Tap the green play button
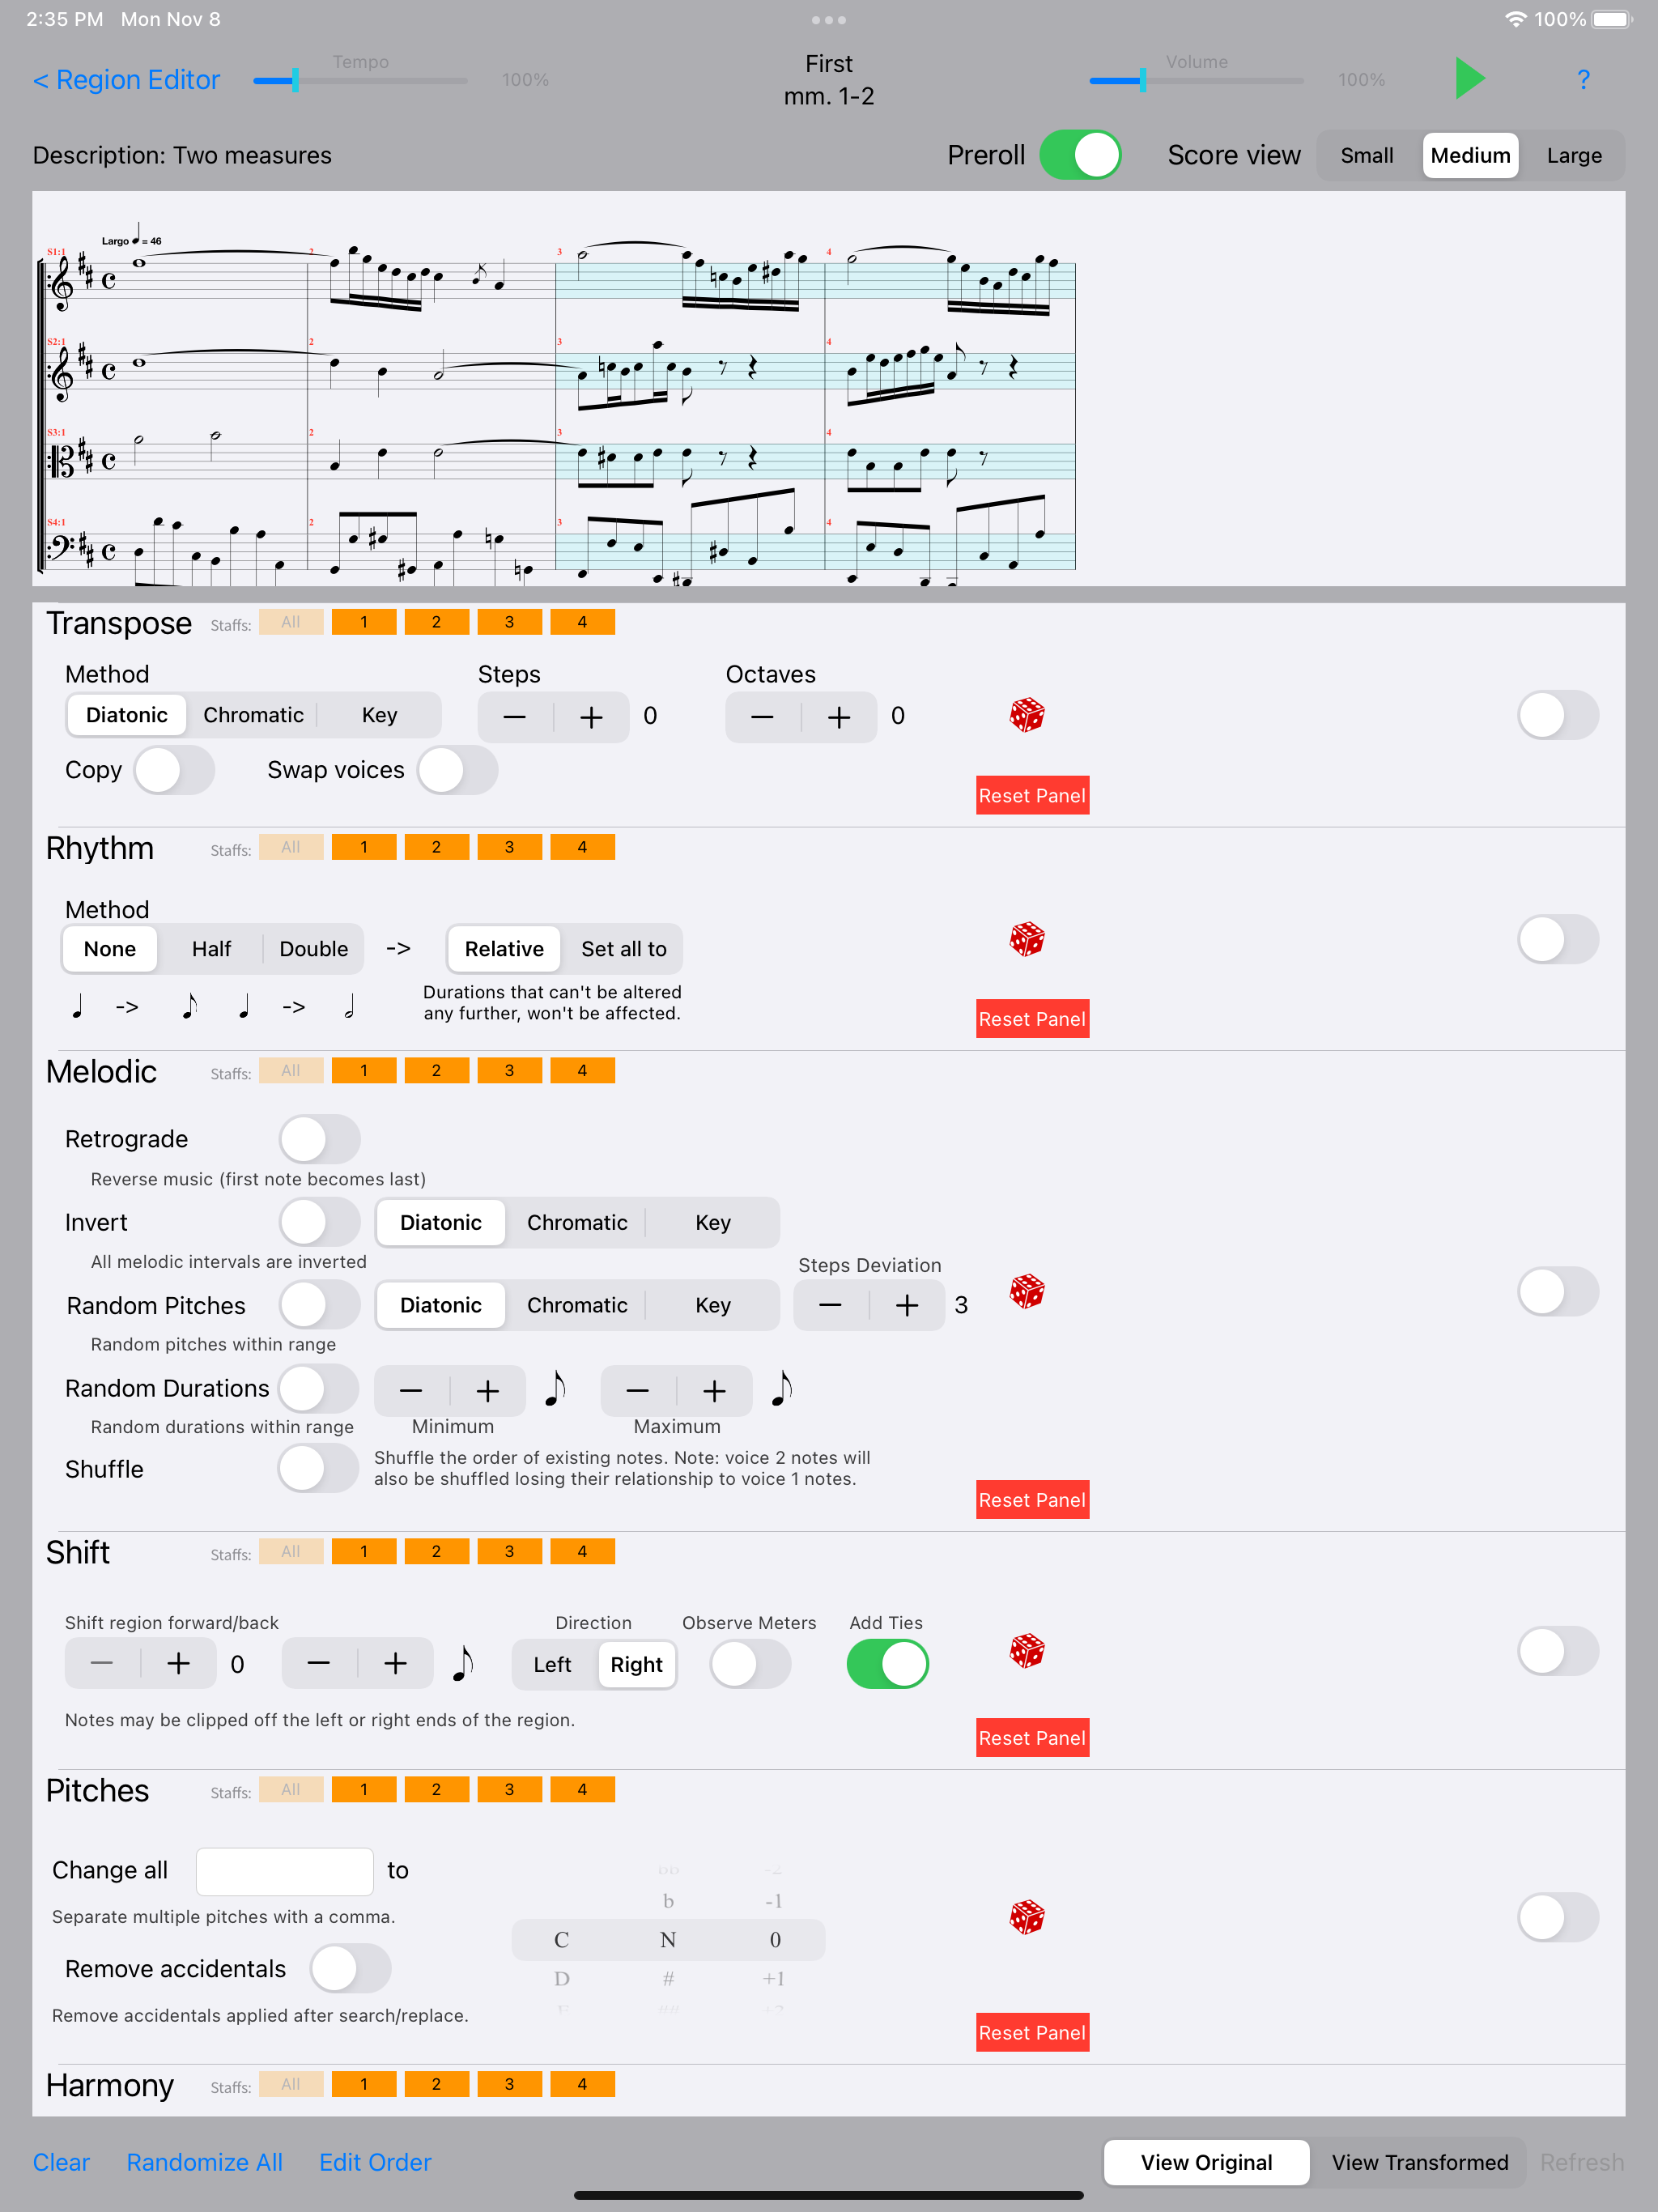1658x2212 pixels. coord(1469,79)
